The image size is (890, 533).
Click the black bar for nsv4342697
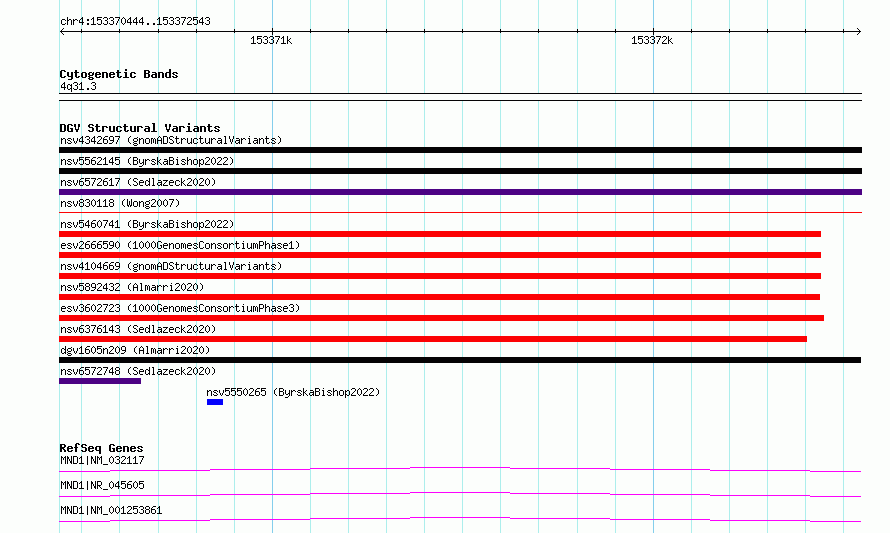tap(460, 150)
